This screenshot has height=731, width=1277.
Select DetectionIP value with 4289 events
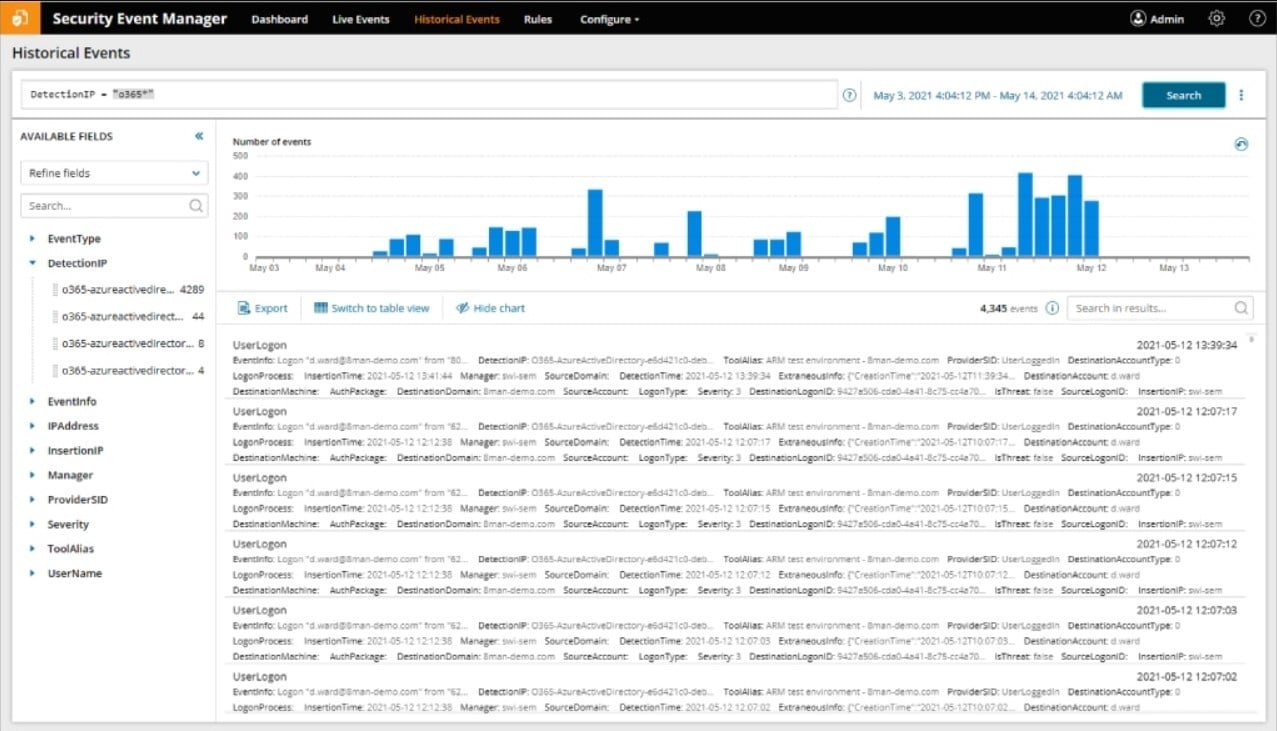click(x=128, y=289)
